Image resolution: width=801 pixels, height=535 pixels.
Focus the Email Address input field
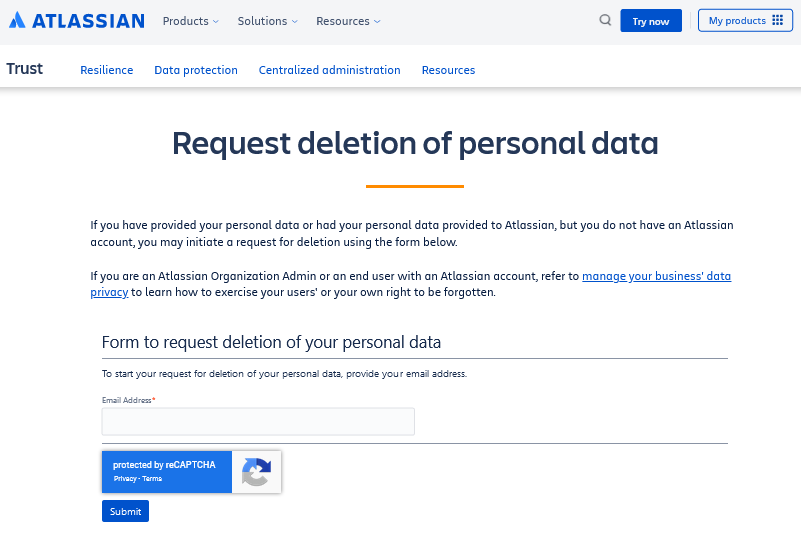click(x=258, y=421)
